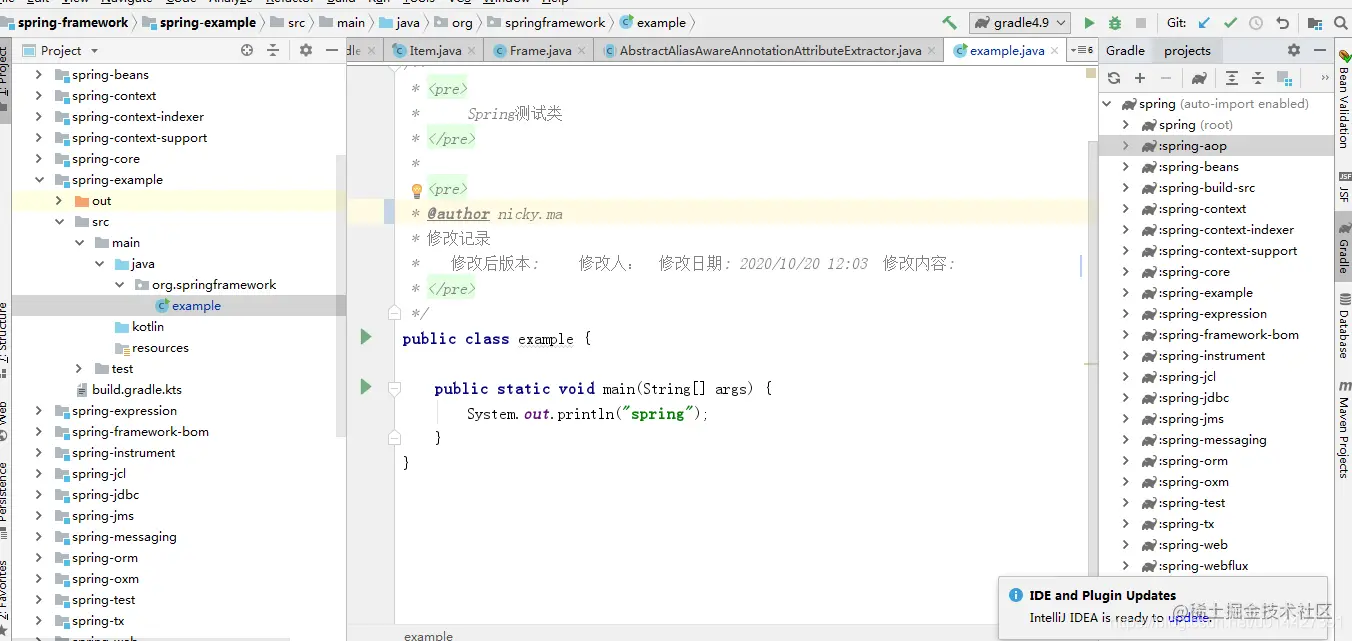Viewport: 1352px width, 641px height.
Task: Collapse all in Gradle panel toolbar
Action: 1258,78
